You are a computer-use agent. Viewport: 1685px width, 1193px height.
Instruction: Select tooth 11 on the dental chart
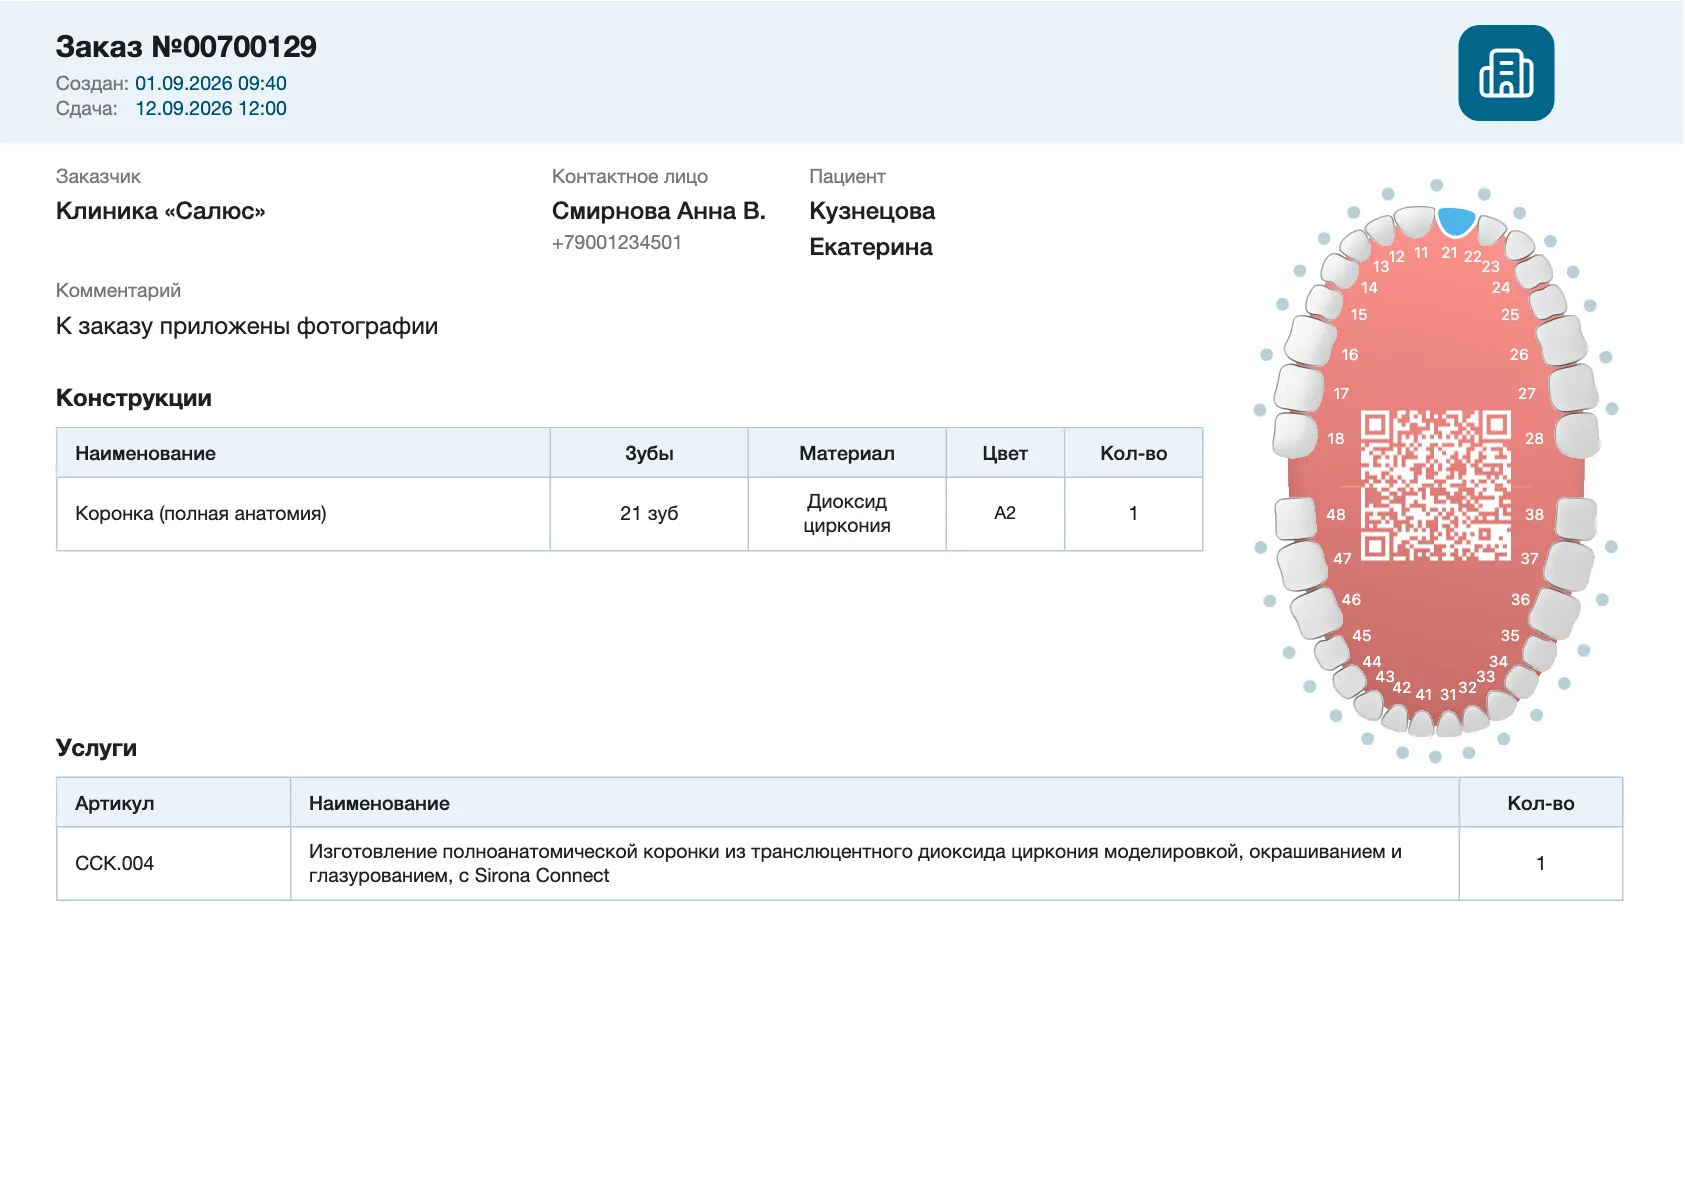1414,222
